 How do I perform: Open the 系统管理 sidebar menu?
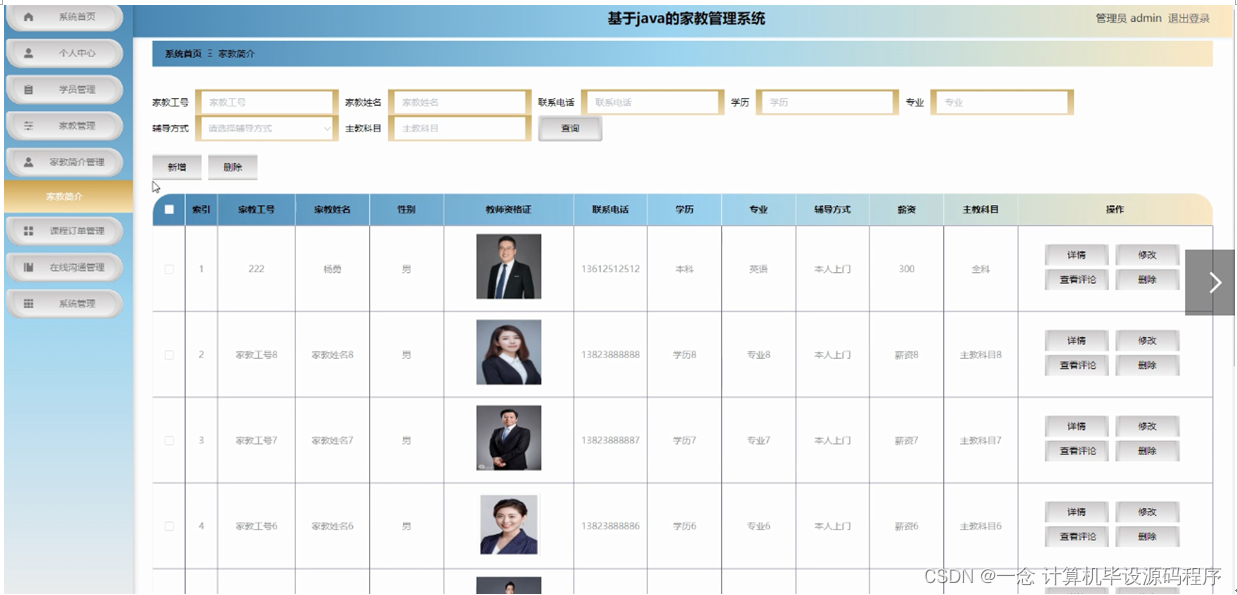[65, 303]
